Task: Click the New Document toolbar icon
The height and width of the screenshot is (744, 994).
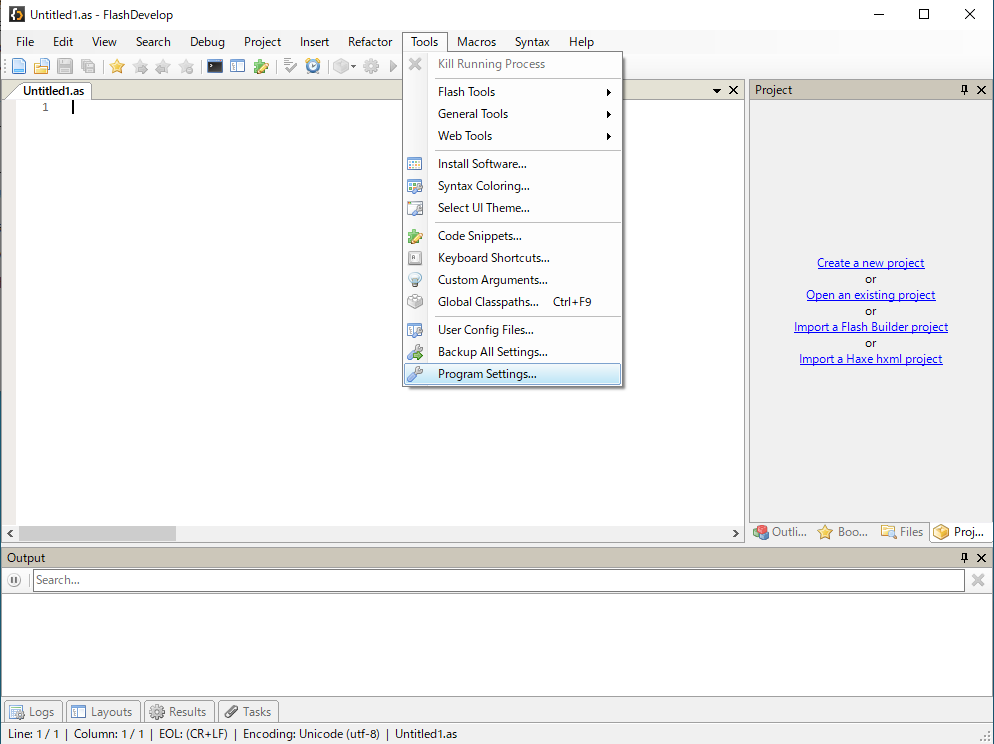Action: point(19,66)
